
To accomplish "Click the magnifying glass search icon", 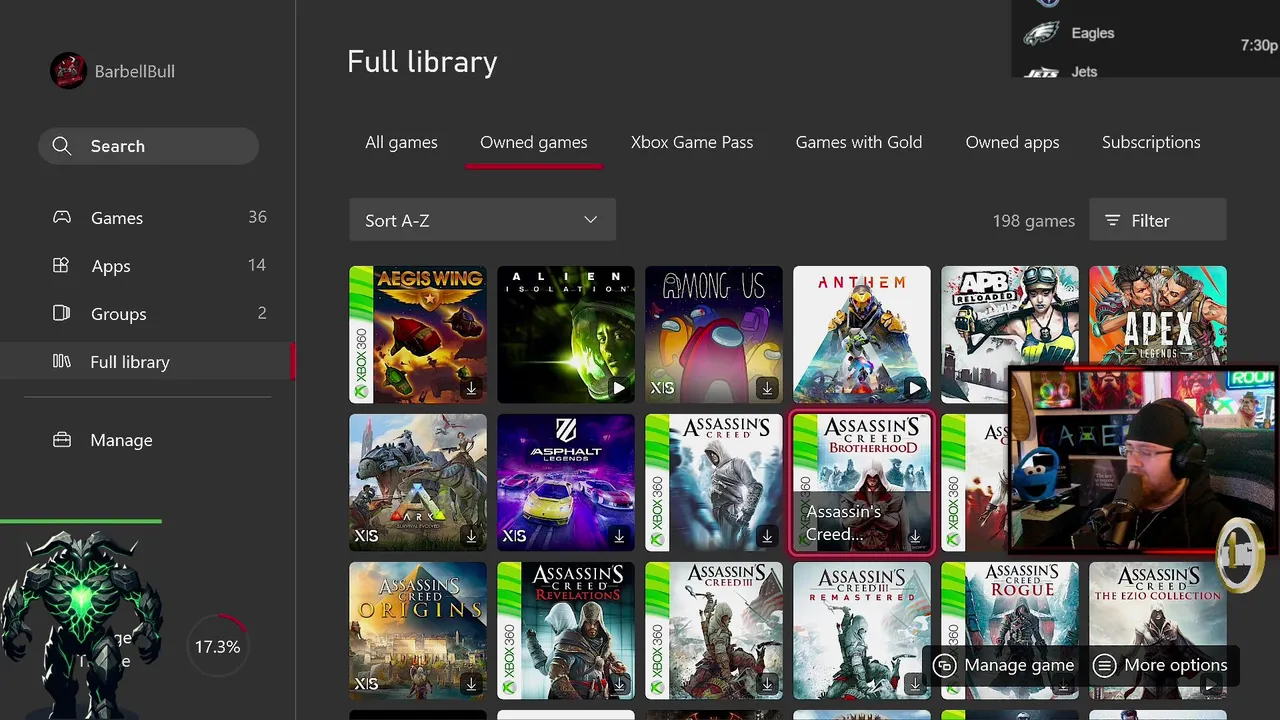I will click(62, 146).
